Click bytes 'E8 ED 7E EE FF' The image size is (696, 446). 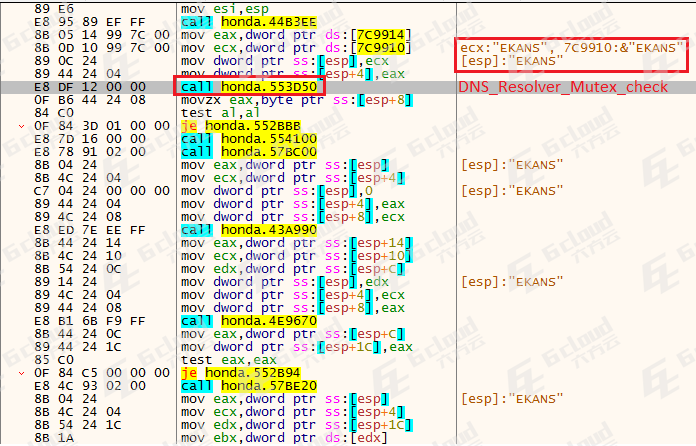point(90,230)
